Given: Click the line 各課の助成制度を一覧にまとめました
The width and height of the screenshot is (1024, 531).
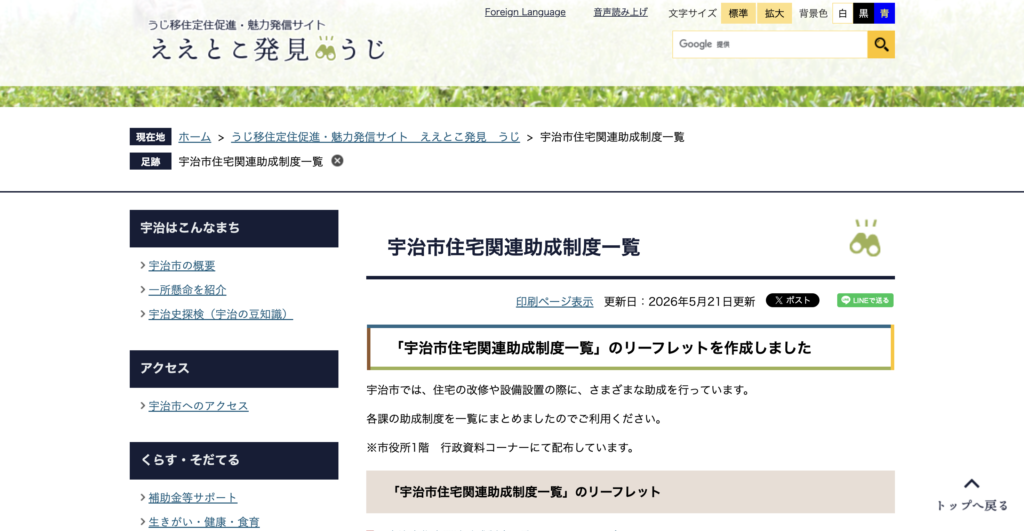Looking at the screenshot, I should tap(514, 419).
